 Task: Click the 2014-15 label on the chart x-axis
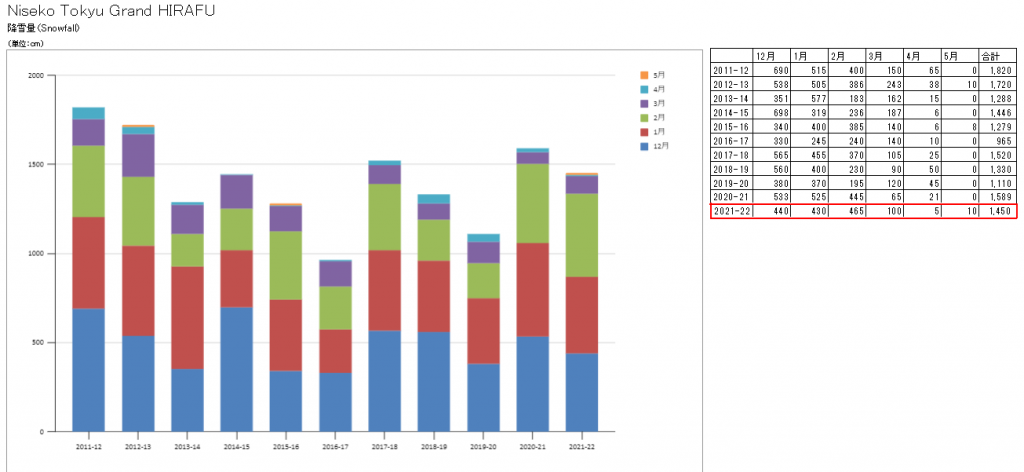coord(236,447)
